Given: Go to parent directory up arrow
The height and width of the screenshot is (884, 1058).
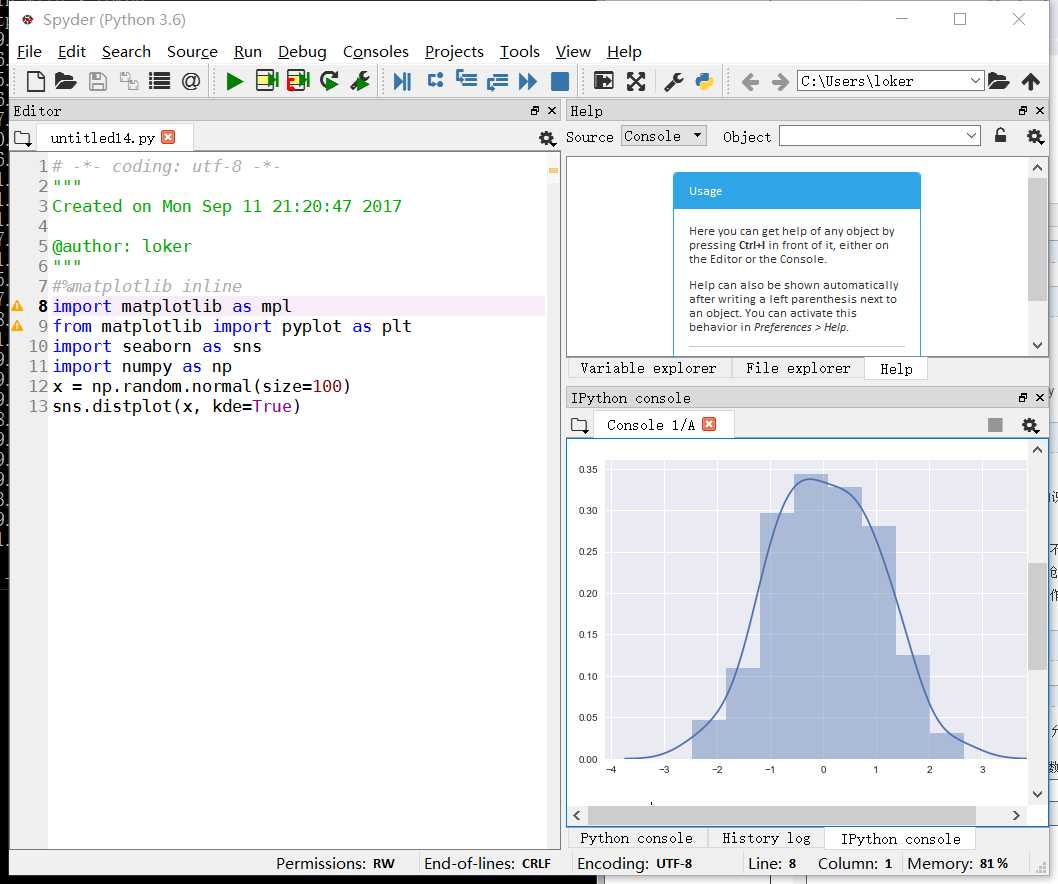Looking at the screenshot, I should 1030,82.
